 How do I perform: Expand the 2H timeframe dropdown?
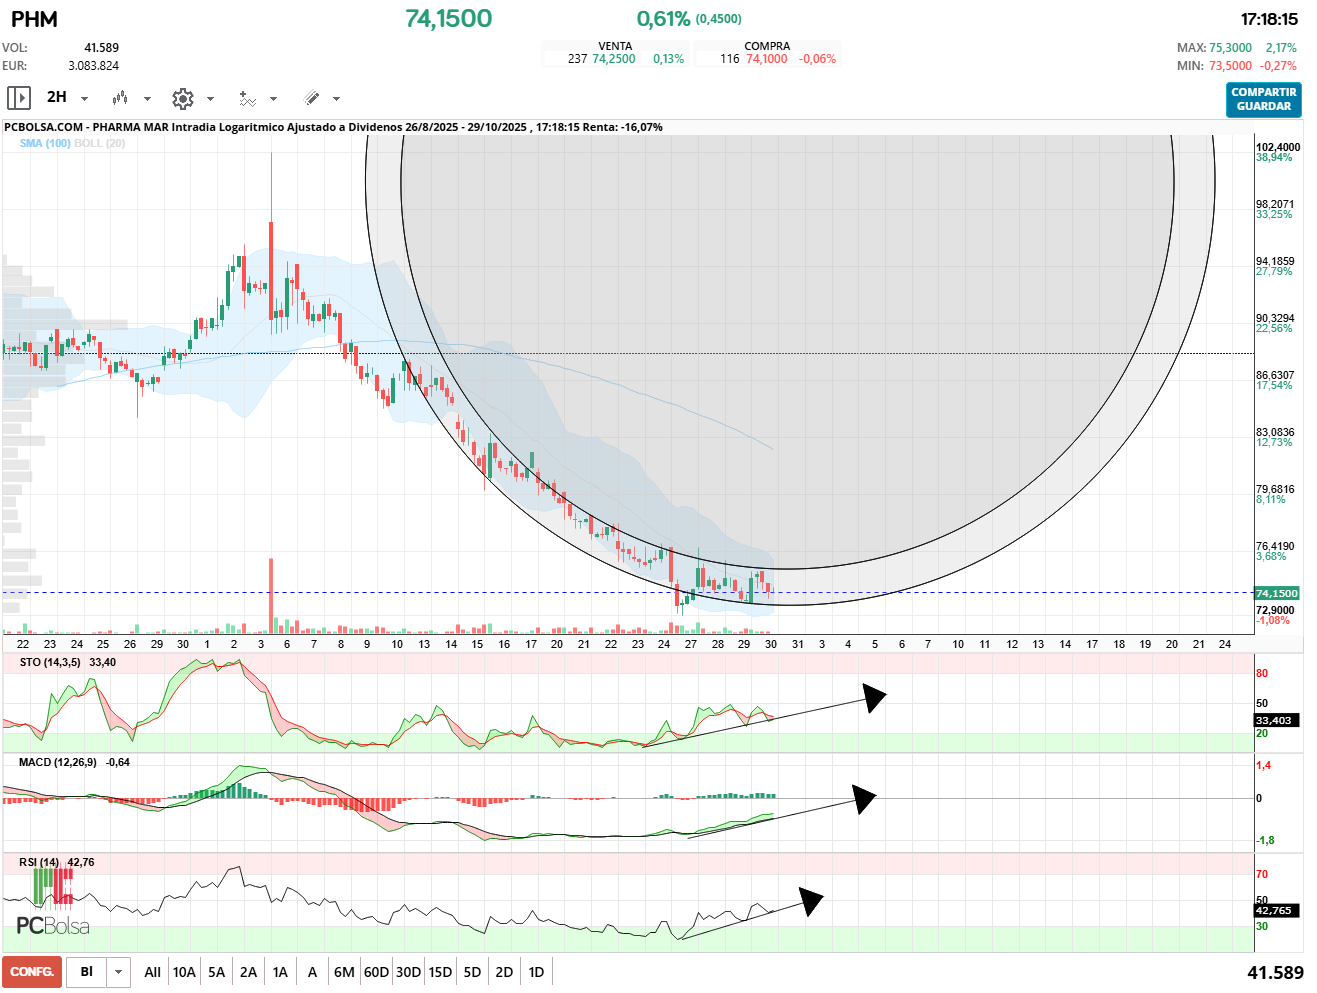pos(85,99)
